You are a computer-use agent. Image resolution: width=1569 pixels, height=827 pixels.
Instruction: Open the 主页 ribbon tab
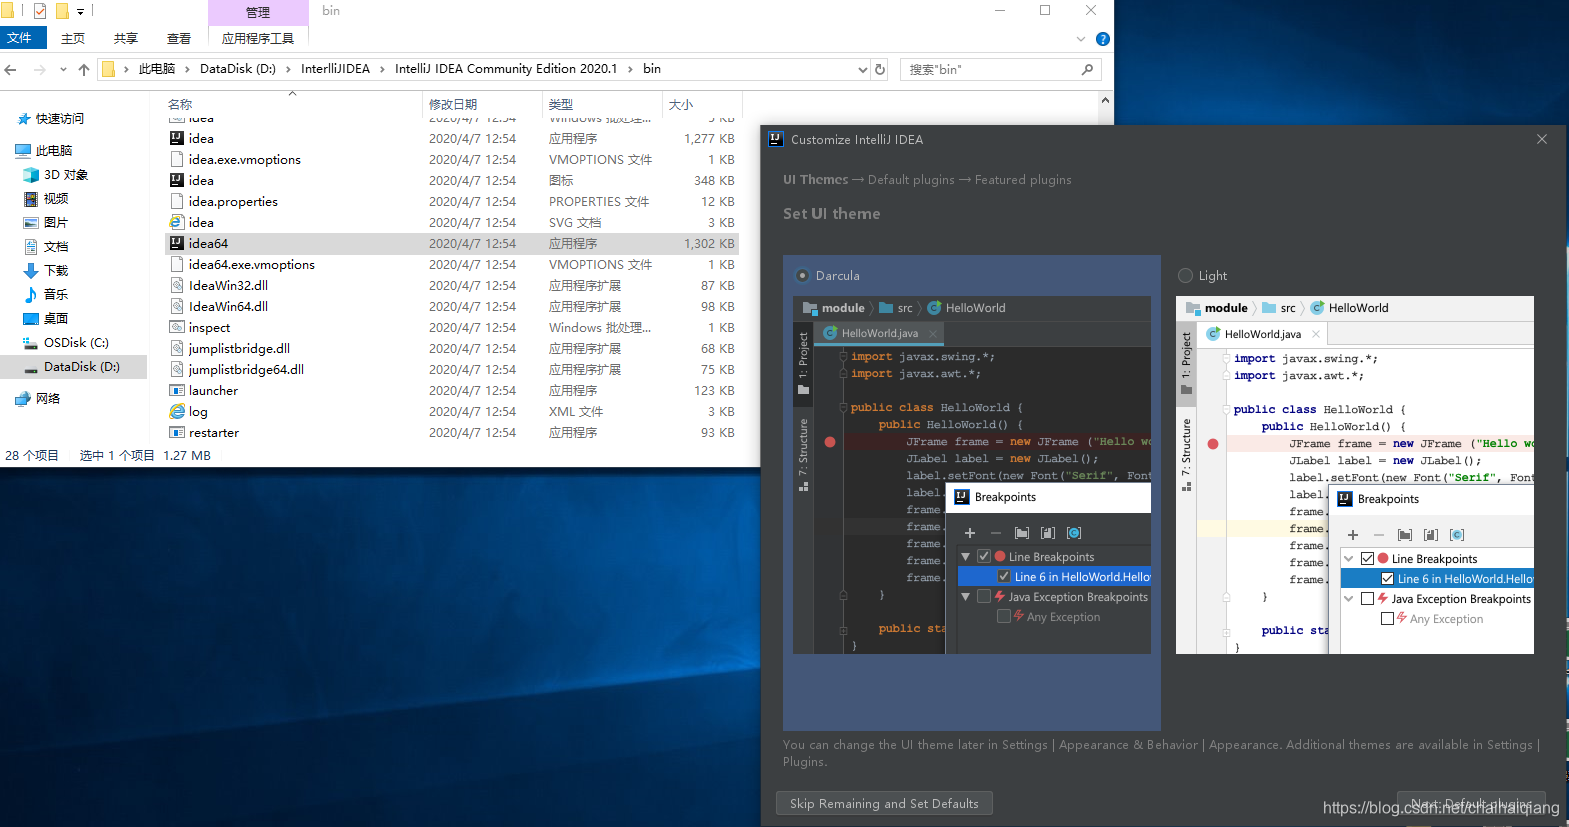(73, 38)
